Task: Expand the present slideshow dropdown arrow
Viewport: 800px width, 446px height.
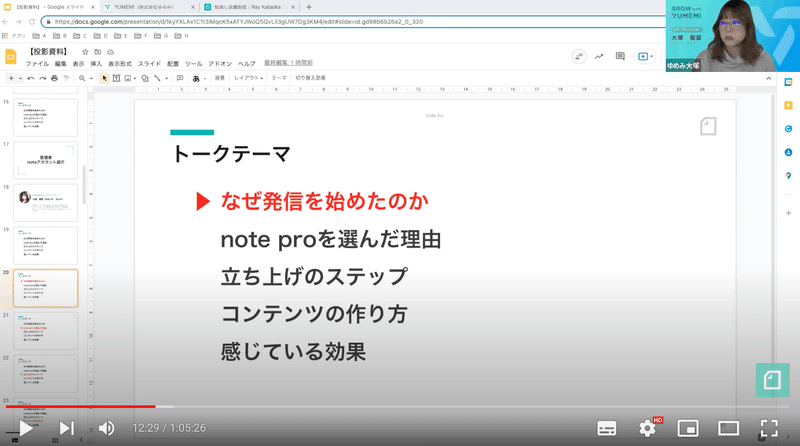Action: tap(652, 57)
